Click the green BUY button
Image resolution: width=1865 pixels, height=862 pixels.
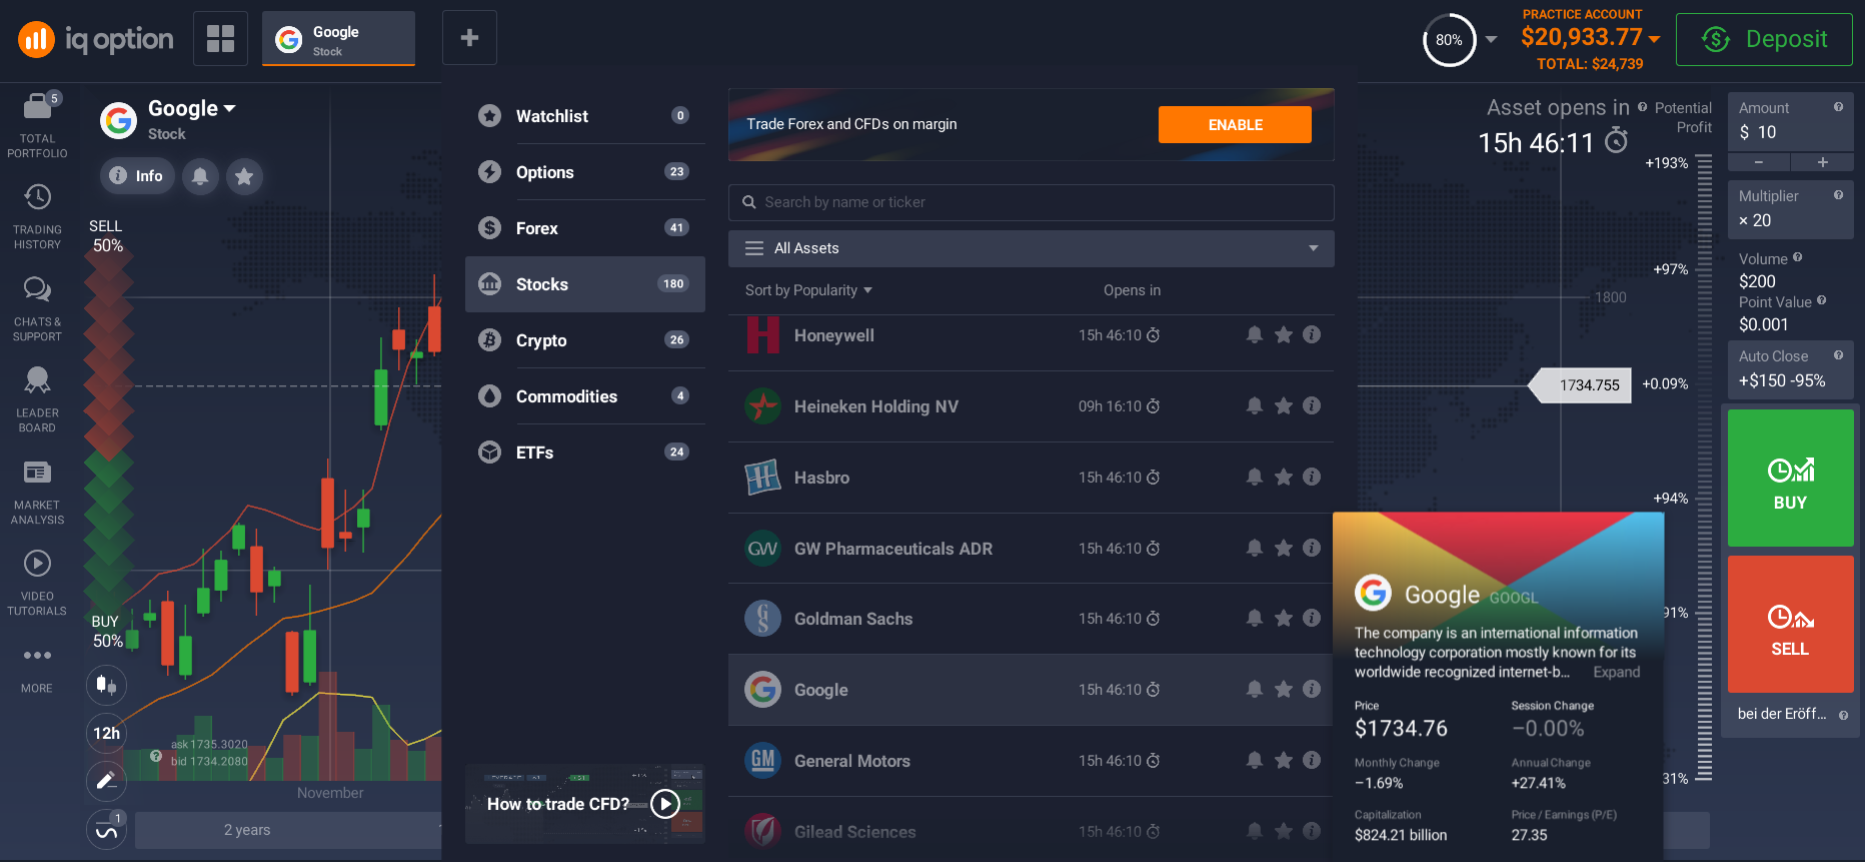coord(1790,478)
